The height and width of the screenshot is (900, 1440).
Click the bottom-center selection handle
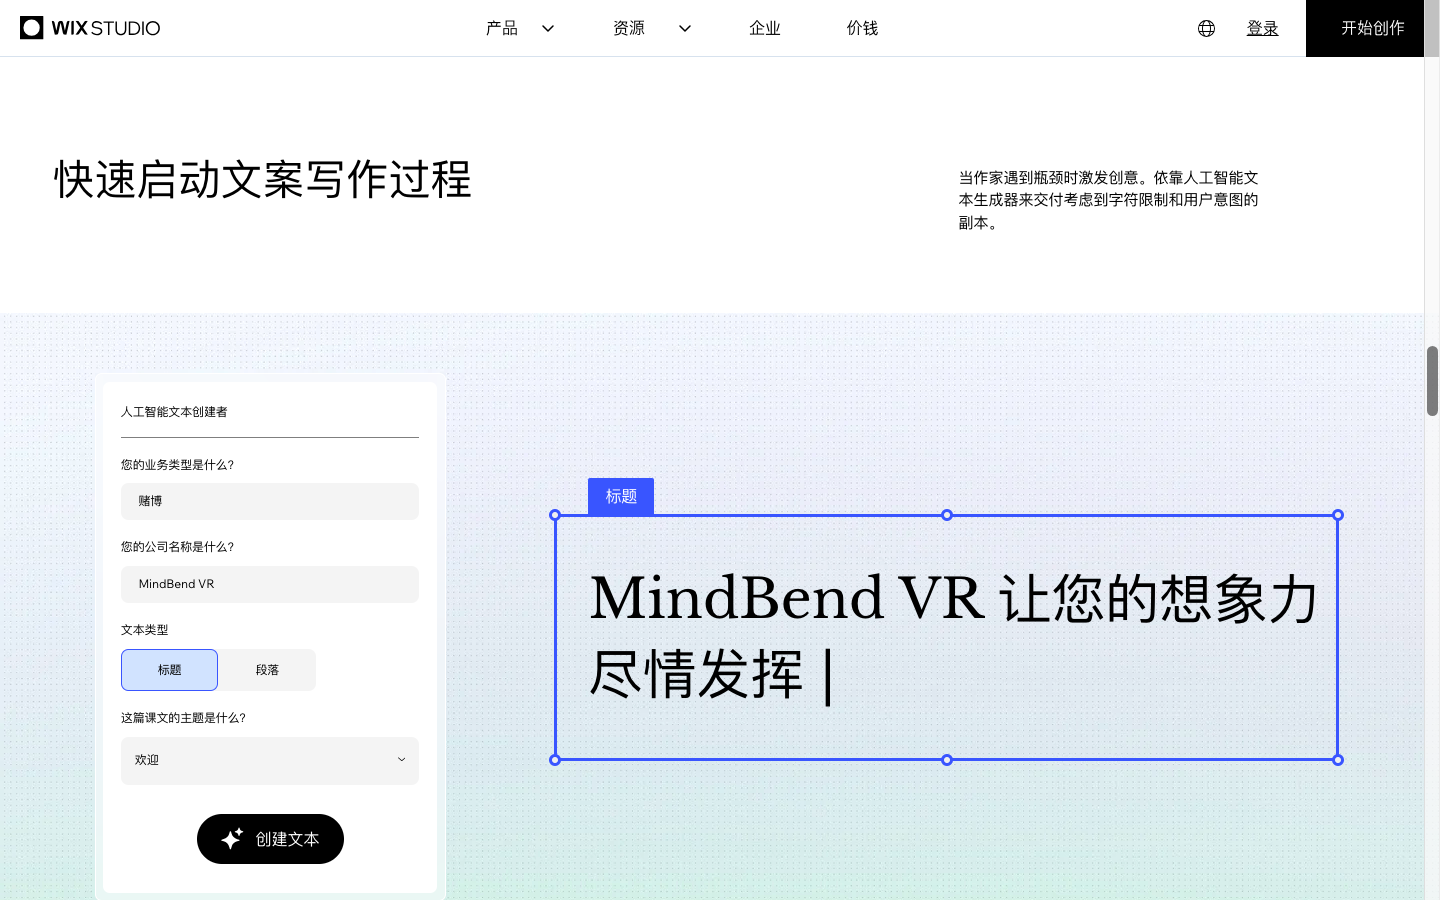click(x=947, y=760)
